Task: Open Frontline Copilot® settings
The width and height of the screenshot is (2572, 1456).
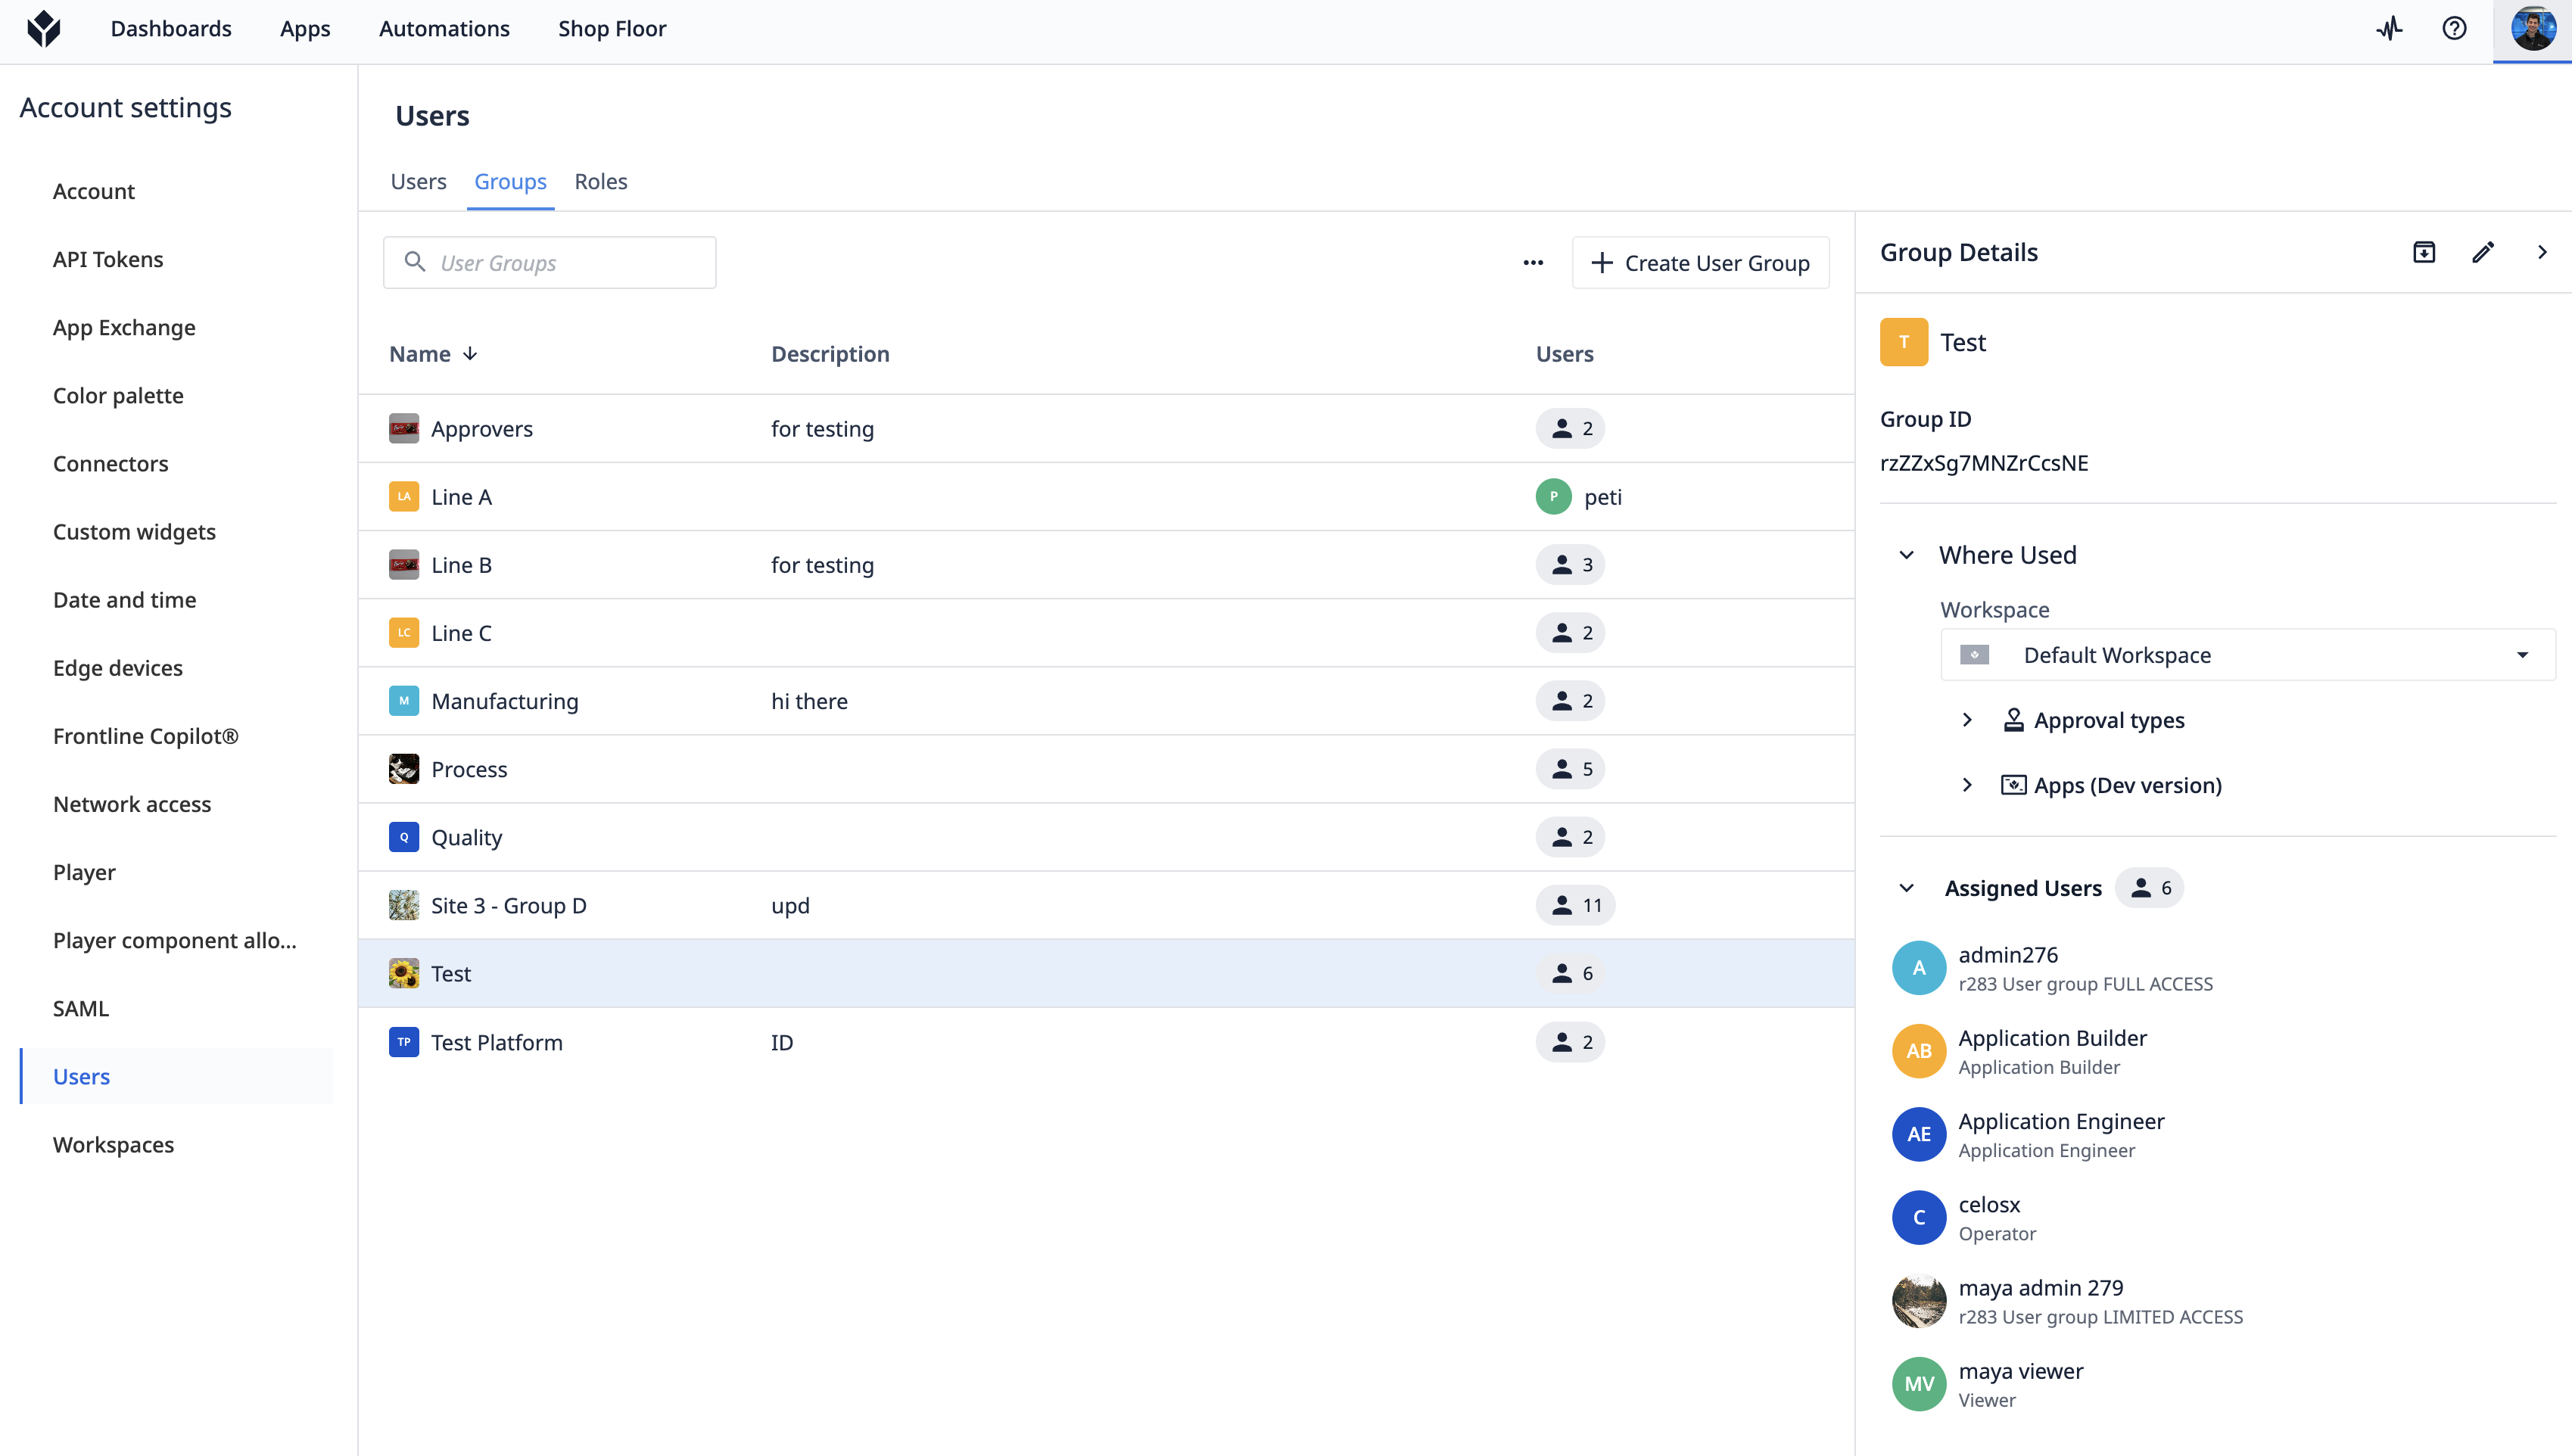Action: (x=146, y=736)
